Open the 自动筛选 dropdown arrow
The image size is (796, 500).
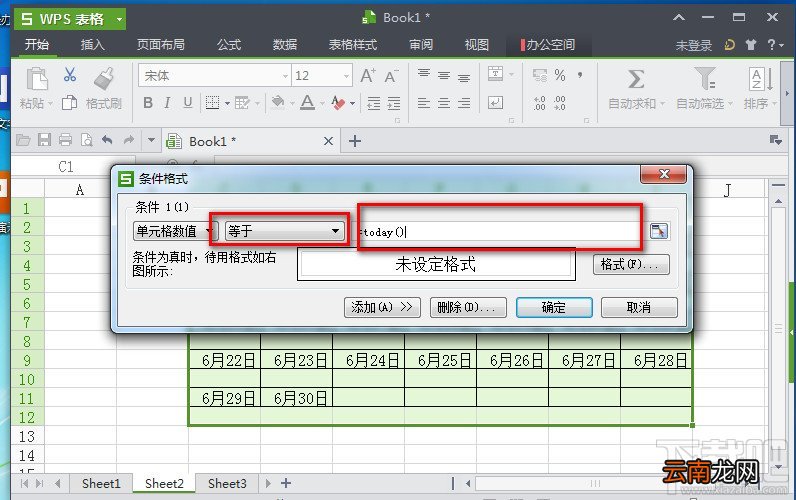tap(731, 104)
